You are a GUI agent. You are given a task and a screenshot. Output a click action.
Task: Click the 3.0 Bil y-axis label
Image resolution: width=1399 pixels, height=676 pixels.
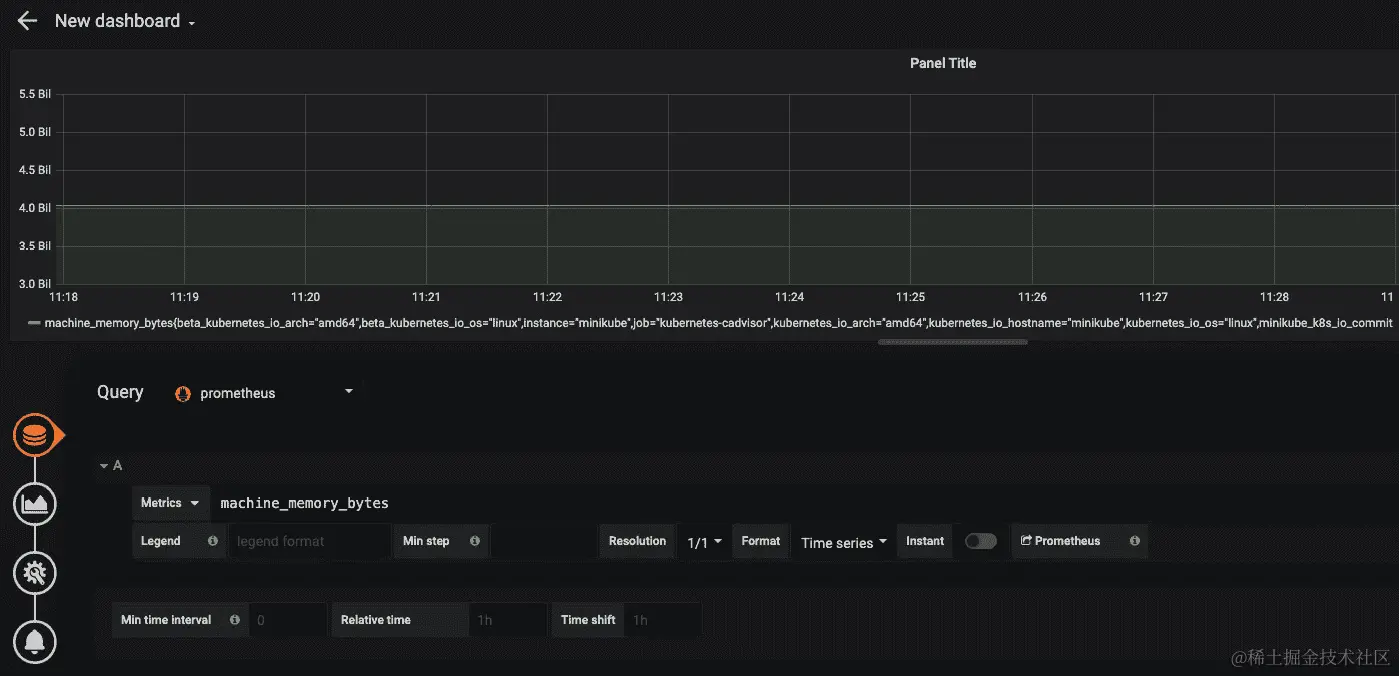pos(35,284)
